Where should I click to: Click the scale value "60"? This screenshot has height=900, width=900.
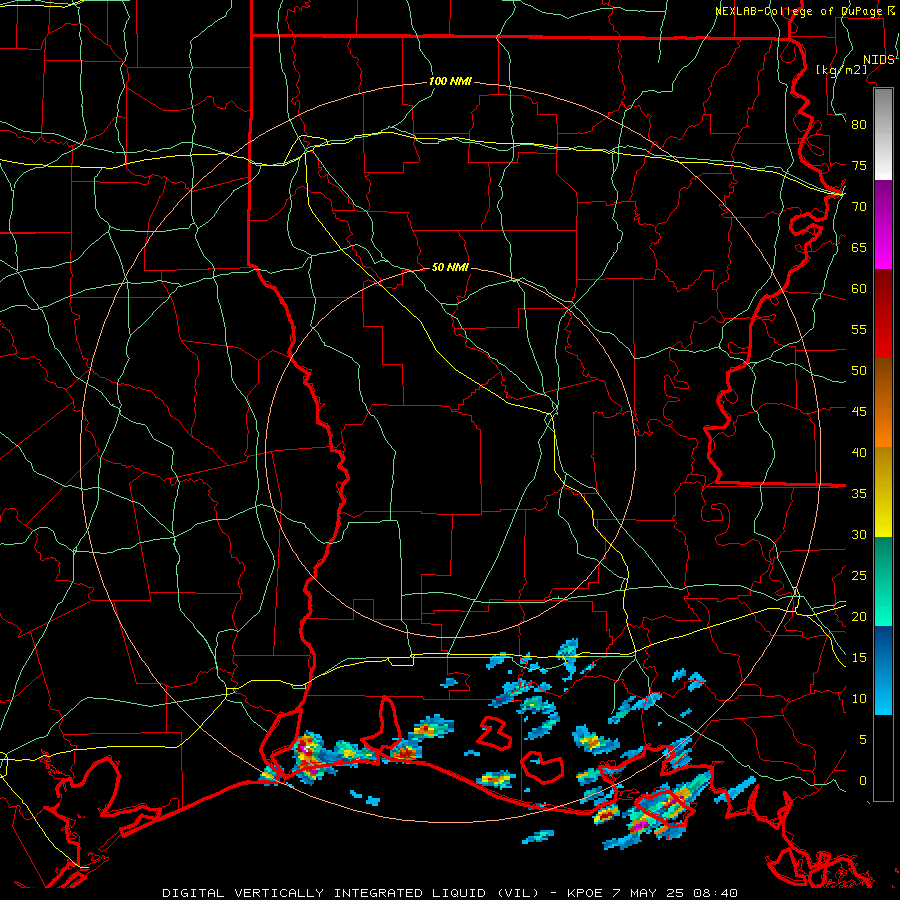pos(859,289)
